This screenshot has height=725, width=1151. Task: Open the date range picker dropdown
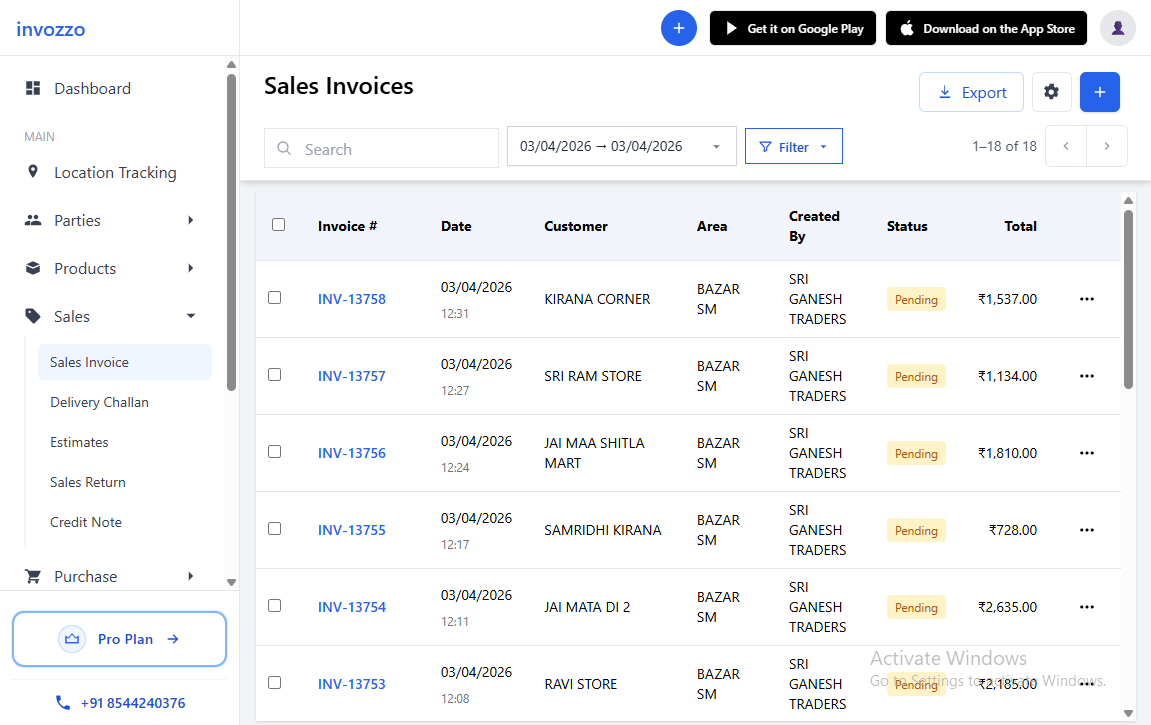[621, 146]
